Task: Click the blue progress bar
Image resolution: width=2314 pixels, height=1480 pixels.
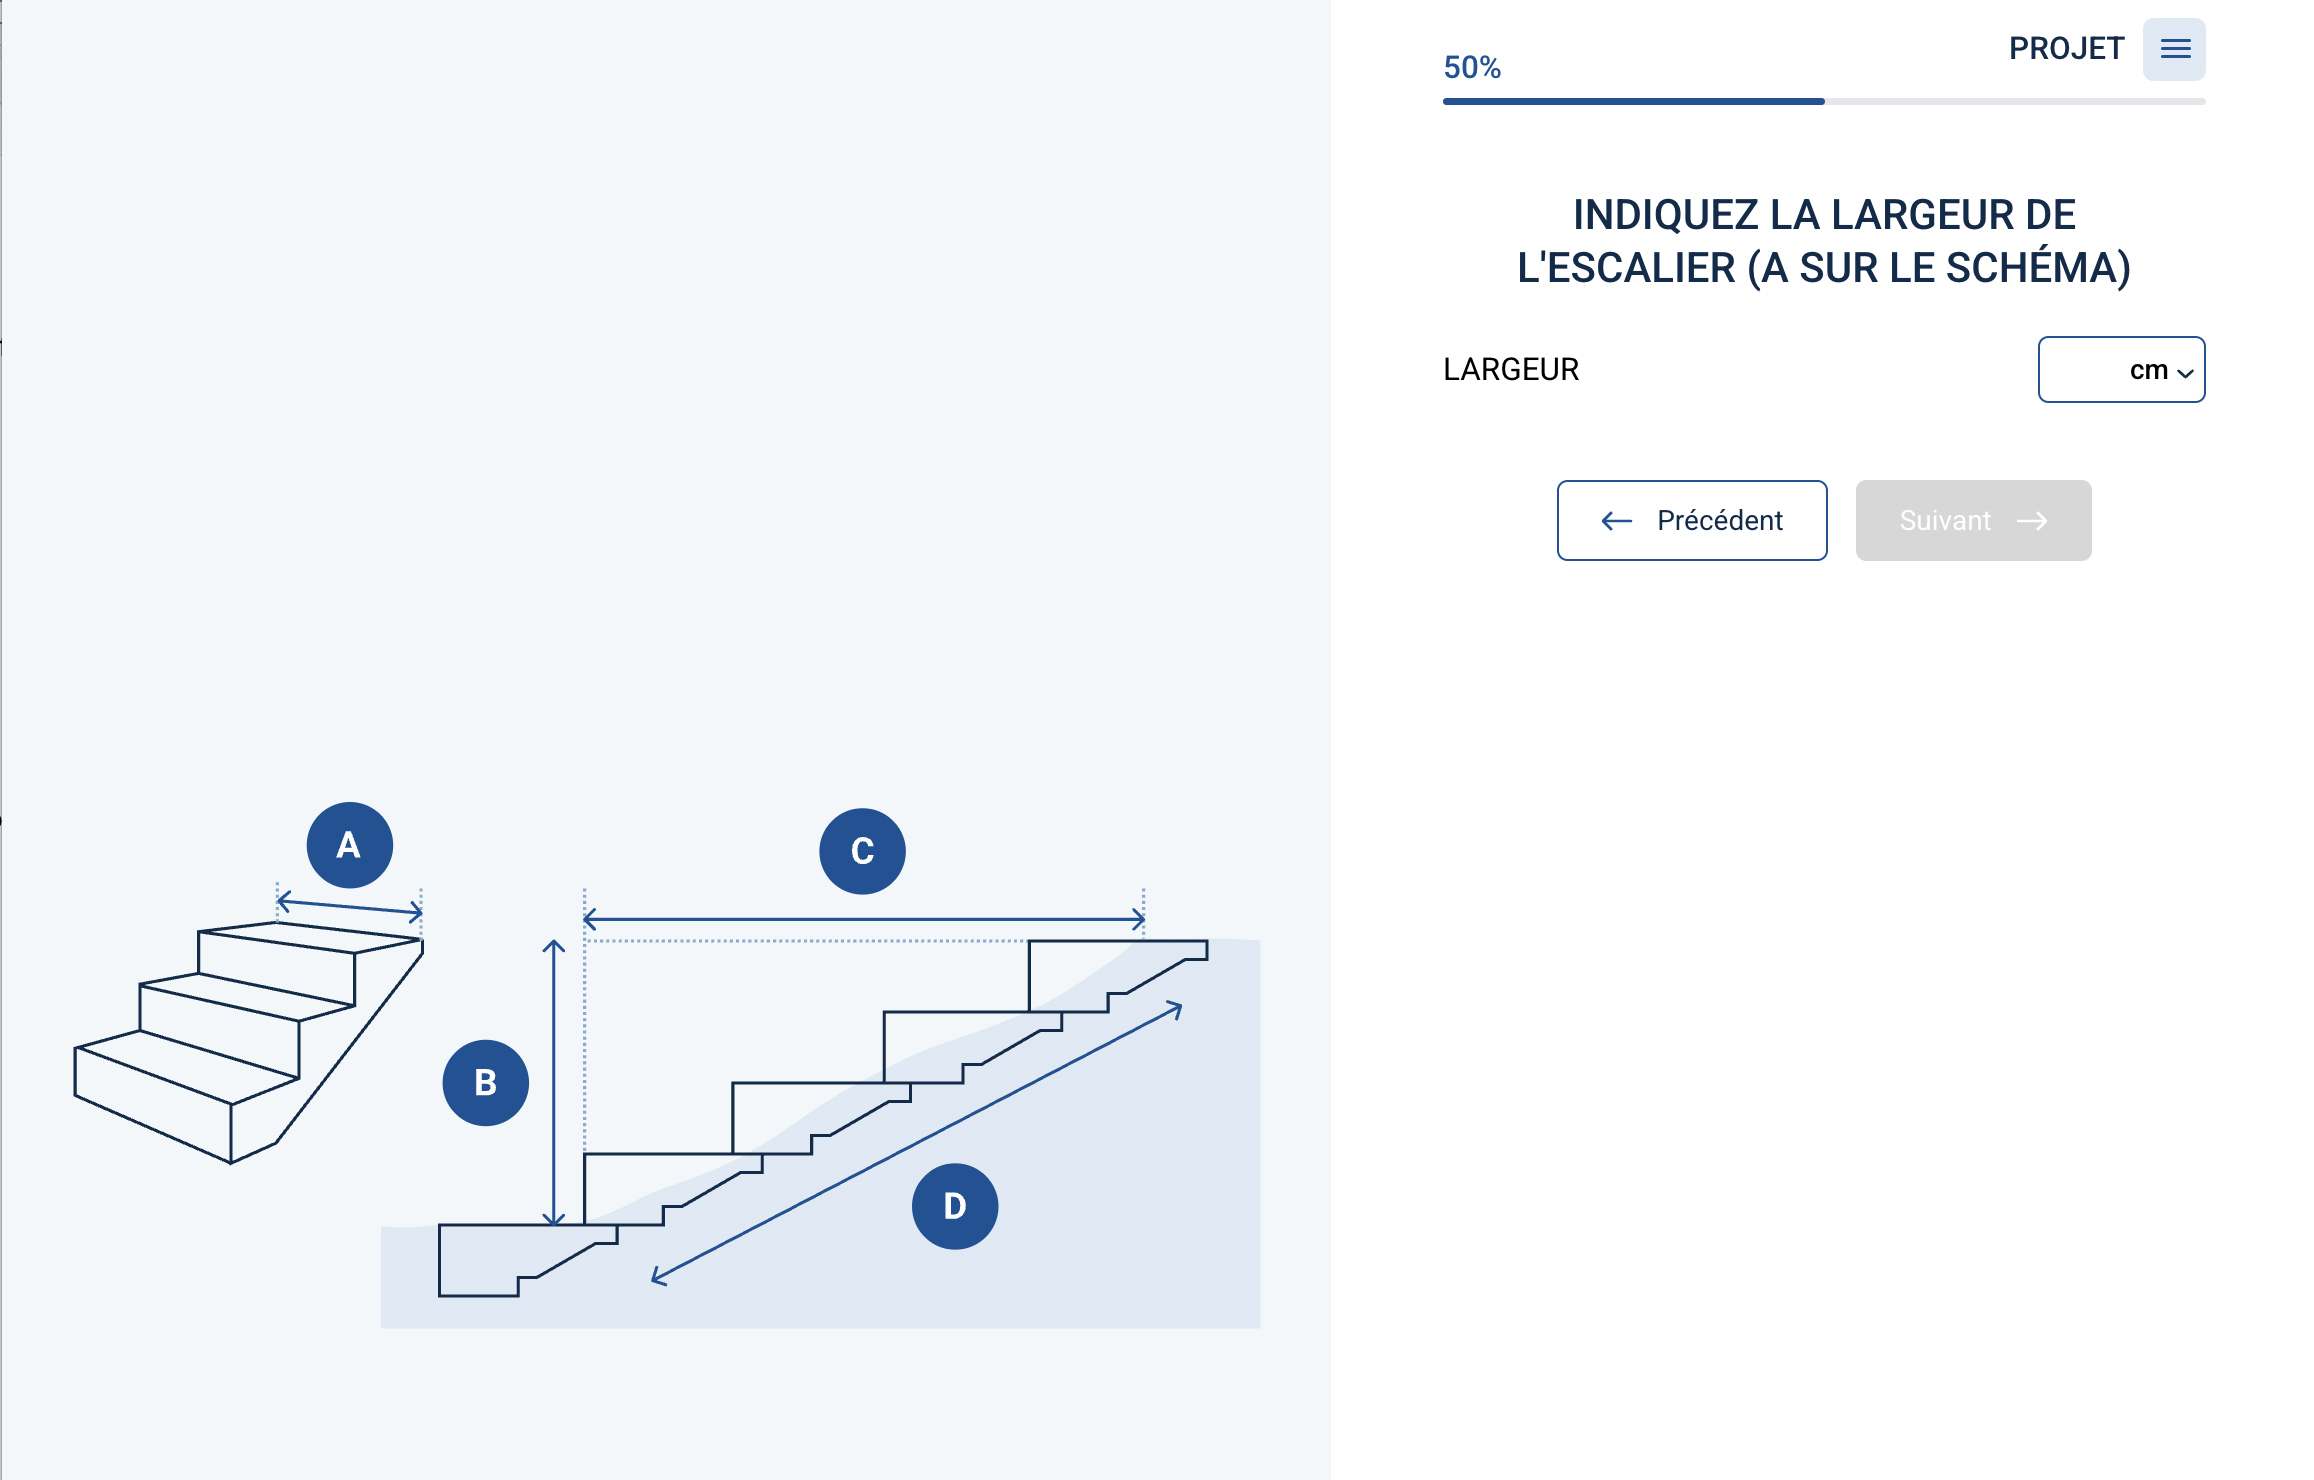Action: click(1633, 101)
